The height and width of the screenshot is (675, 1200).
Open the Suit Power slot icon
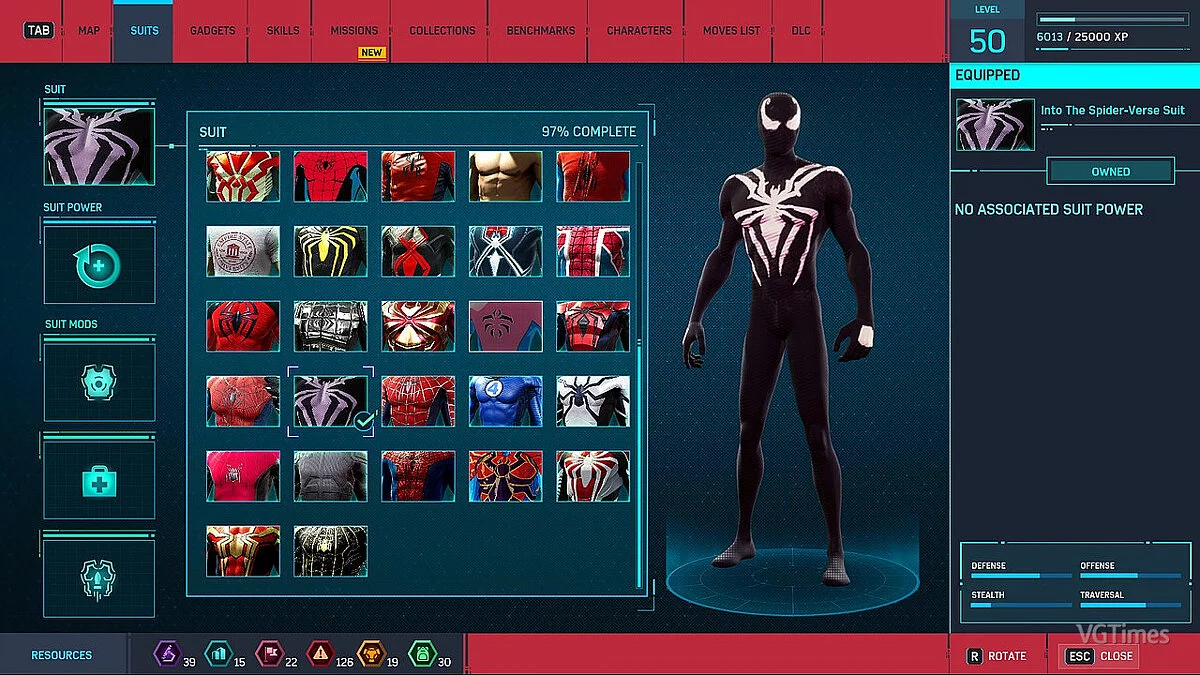[x=99, y=265]
